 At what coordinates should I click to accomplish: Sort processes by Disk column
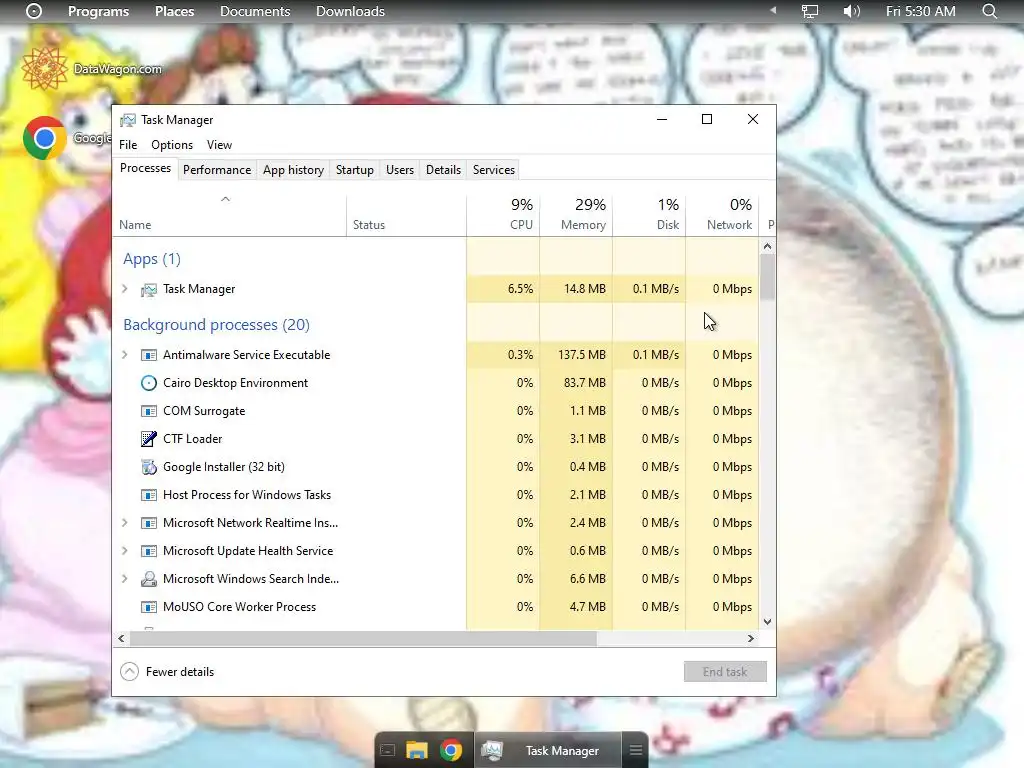coord(649,216)
